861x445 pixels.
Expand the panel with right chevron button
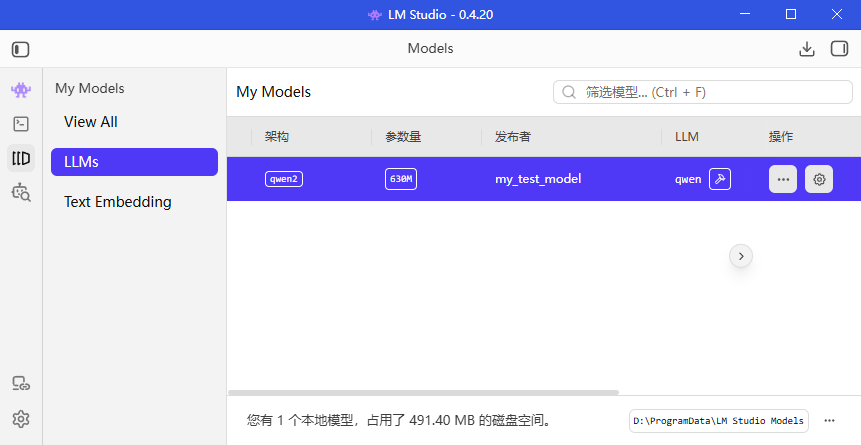(x=741, y=256)
